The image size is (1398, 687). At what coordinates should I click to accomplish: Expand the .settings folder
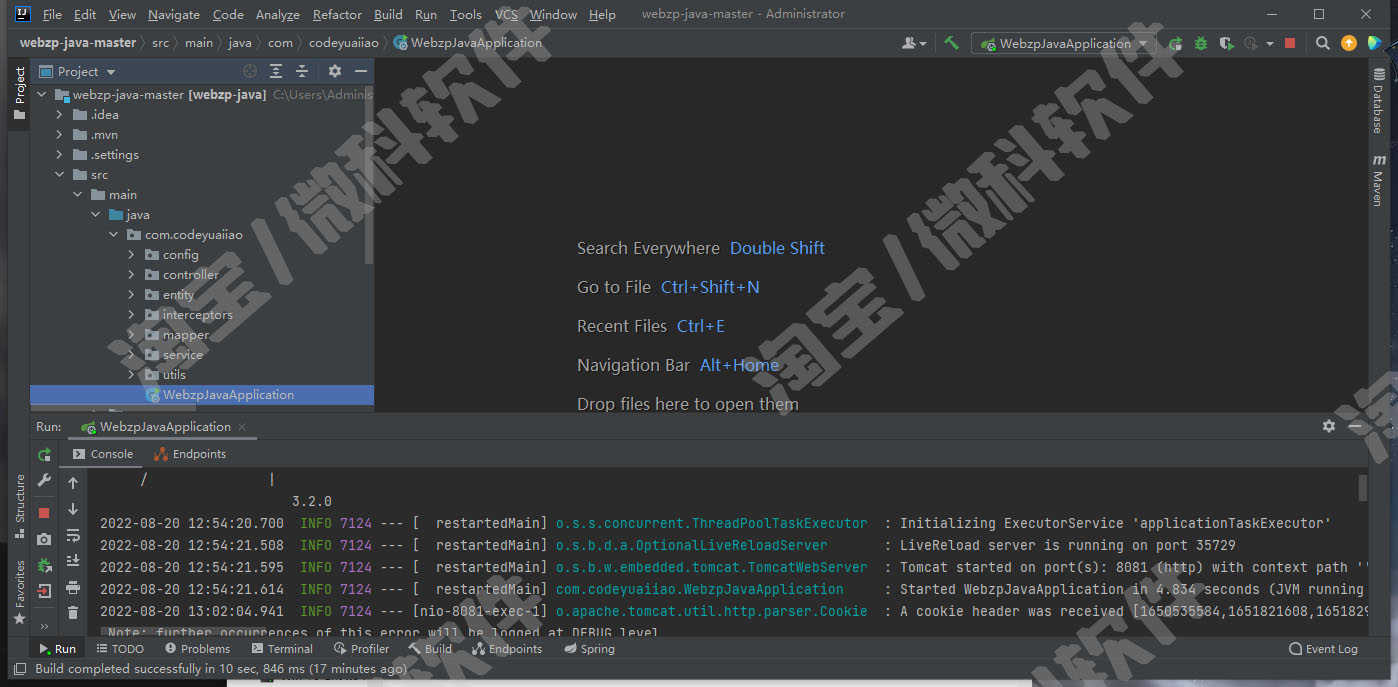pyautogui.click(x=60, y=155)
